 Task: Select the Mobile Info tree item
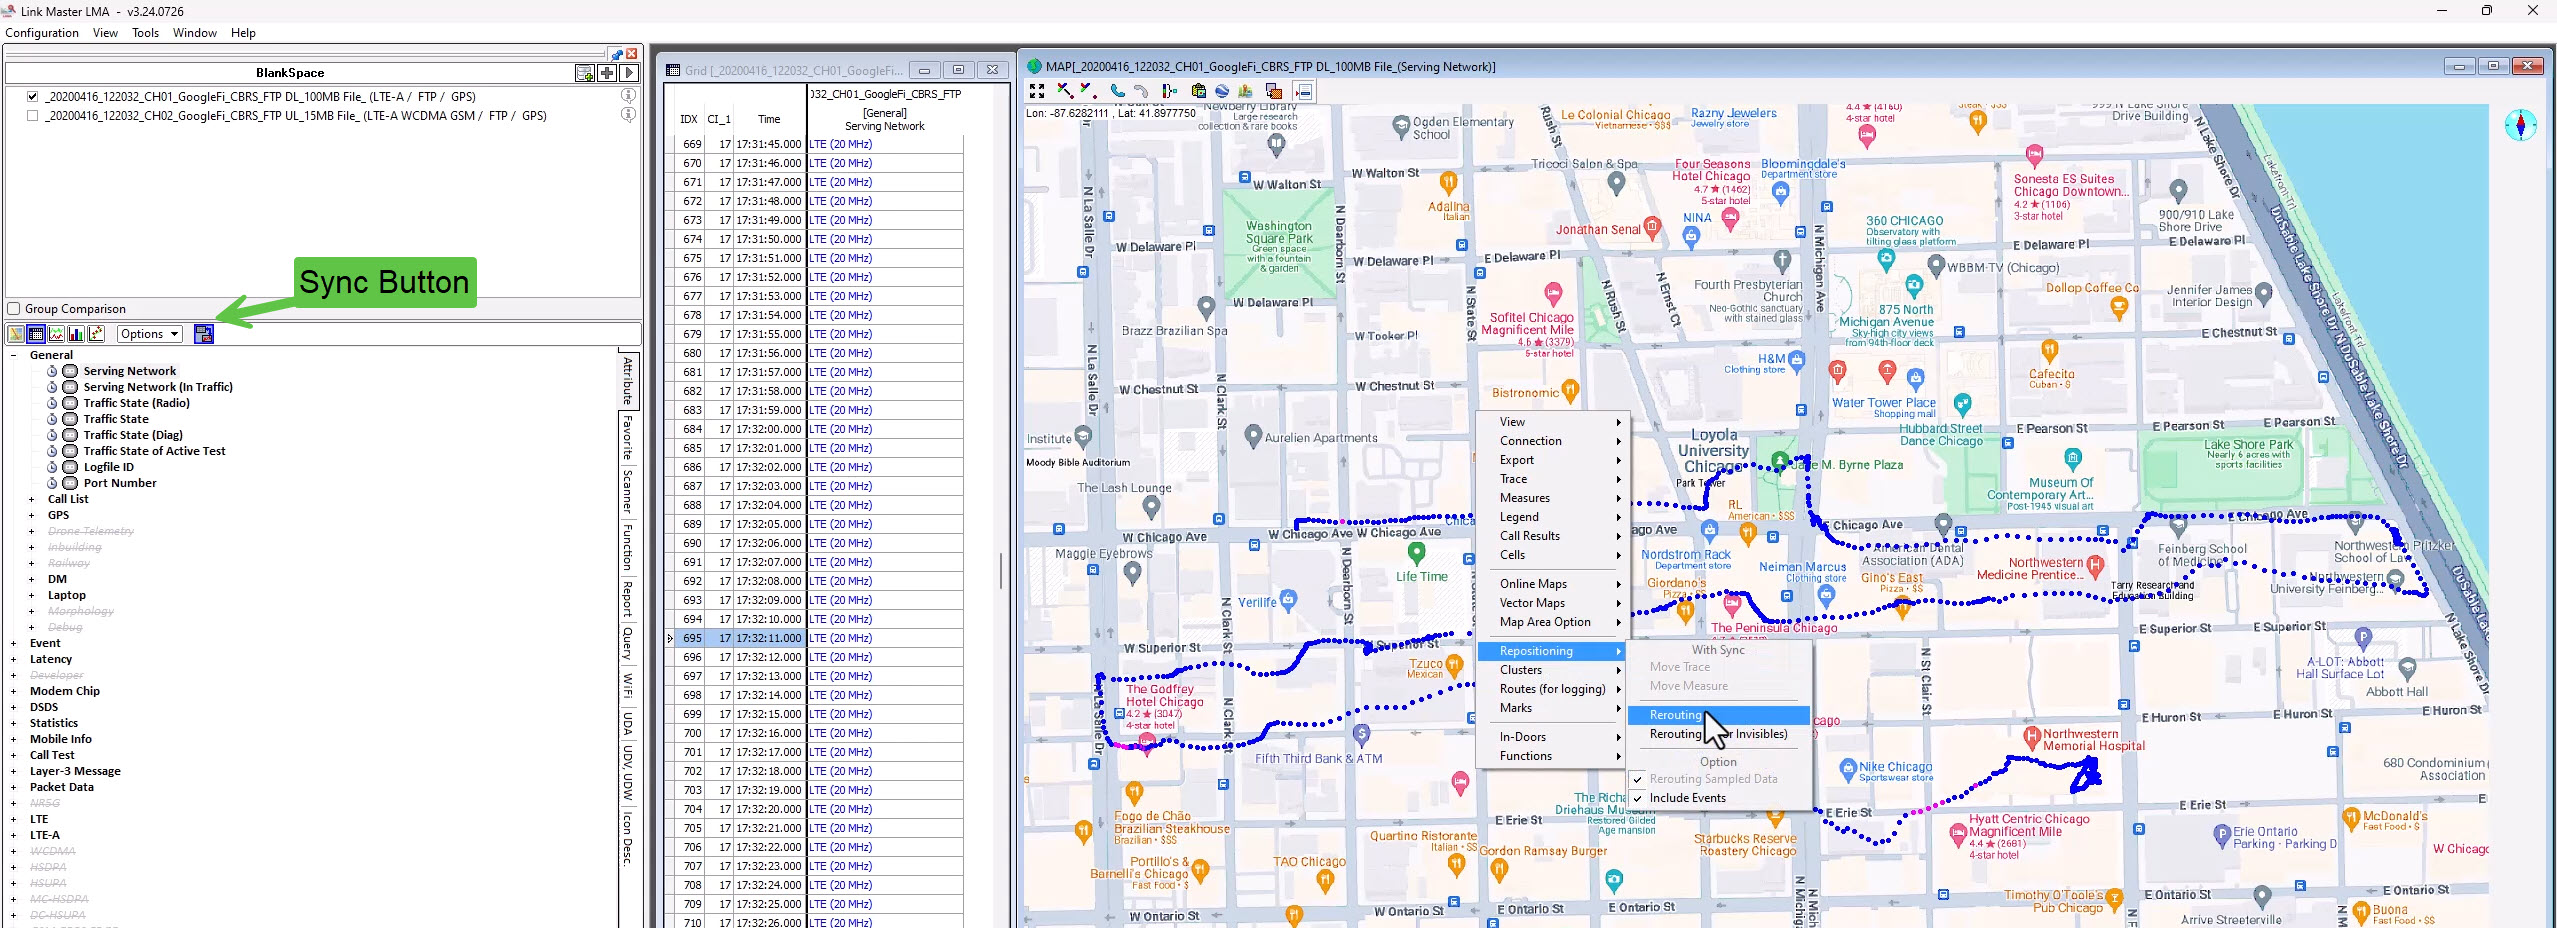tap(61, 739)
